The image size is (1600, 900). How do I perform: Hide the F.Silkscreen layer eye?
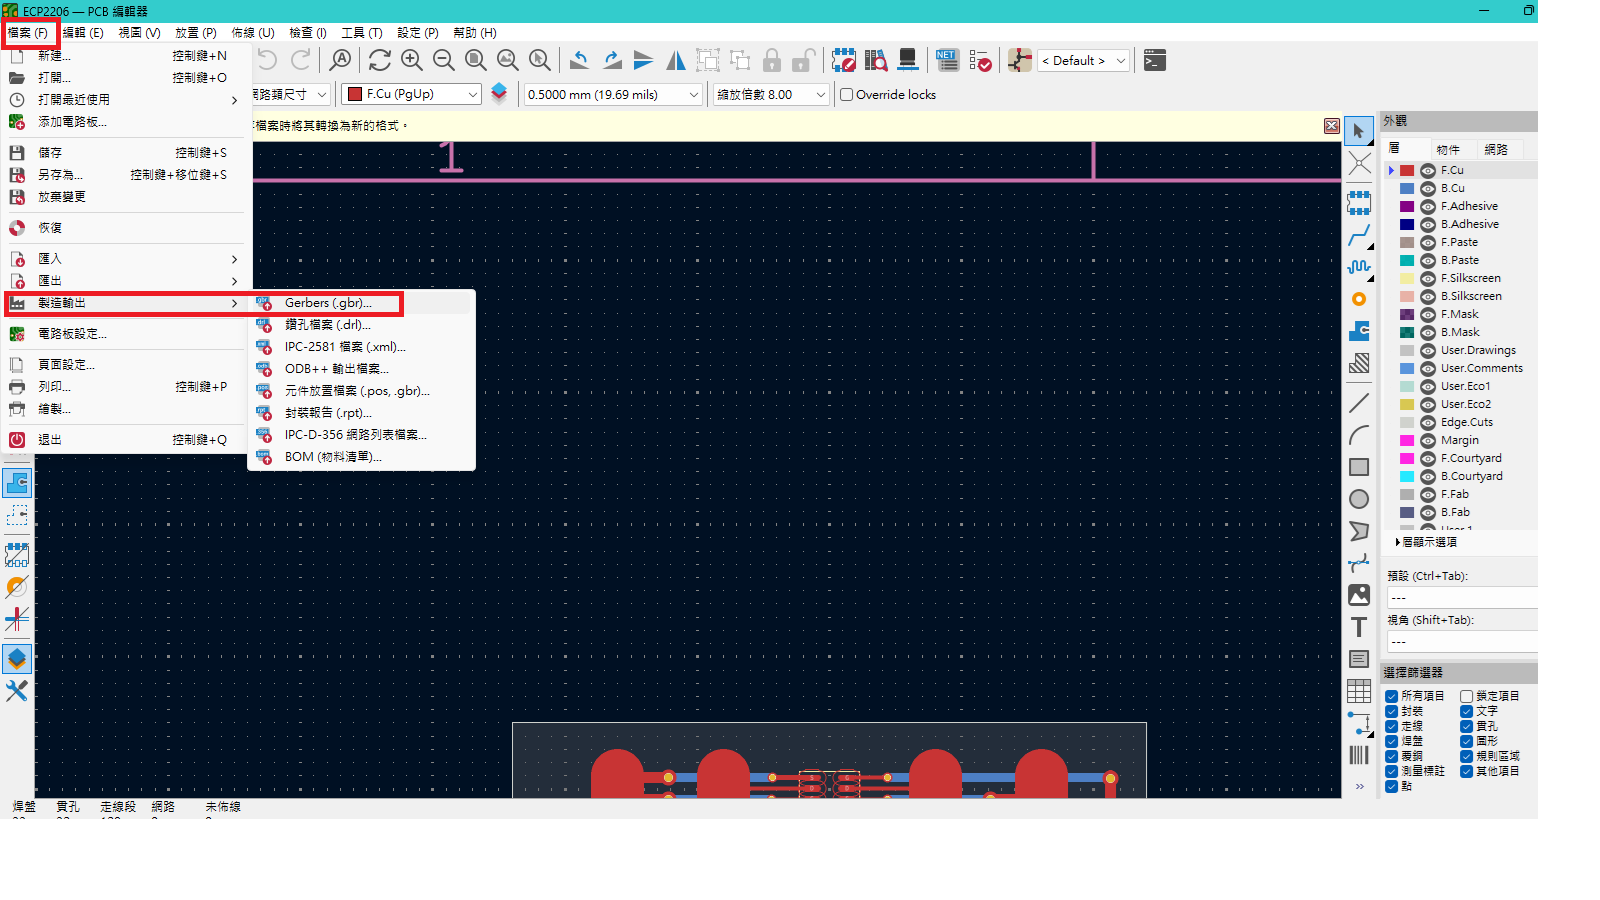[1428, 279]
